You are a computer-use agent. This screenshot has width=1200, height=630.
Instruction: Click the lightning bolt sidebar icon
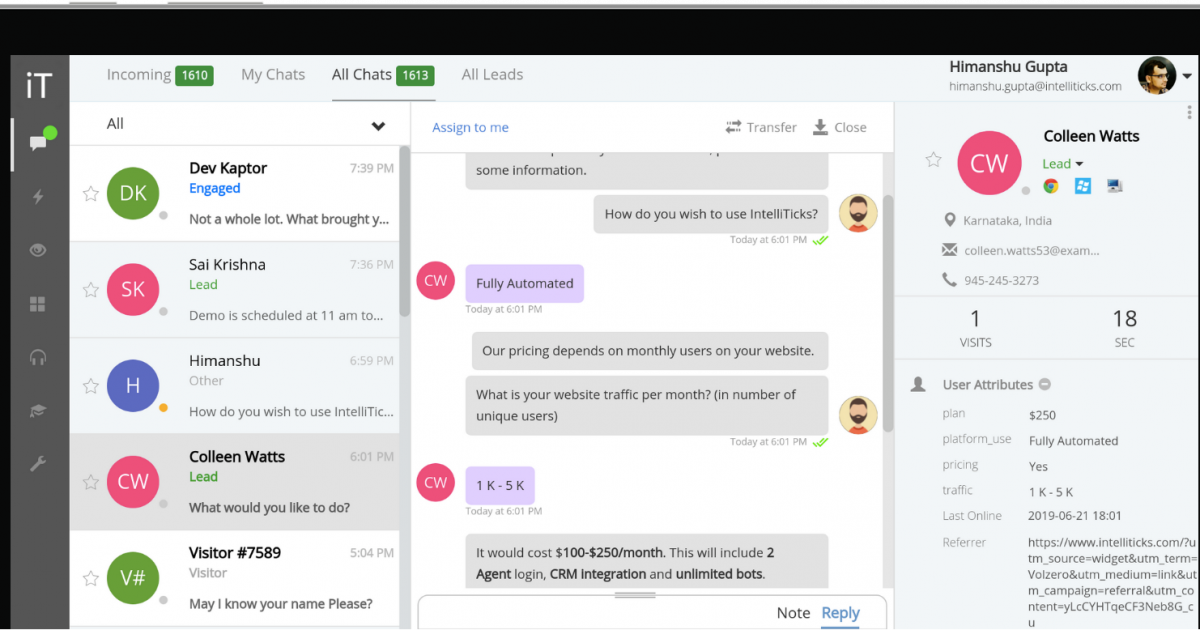38,197
